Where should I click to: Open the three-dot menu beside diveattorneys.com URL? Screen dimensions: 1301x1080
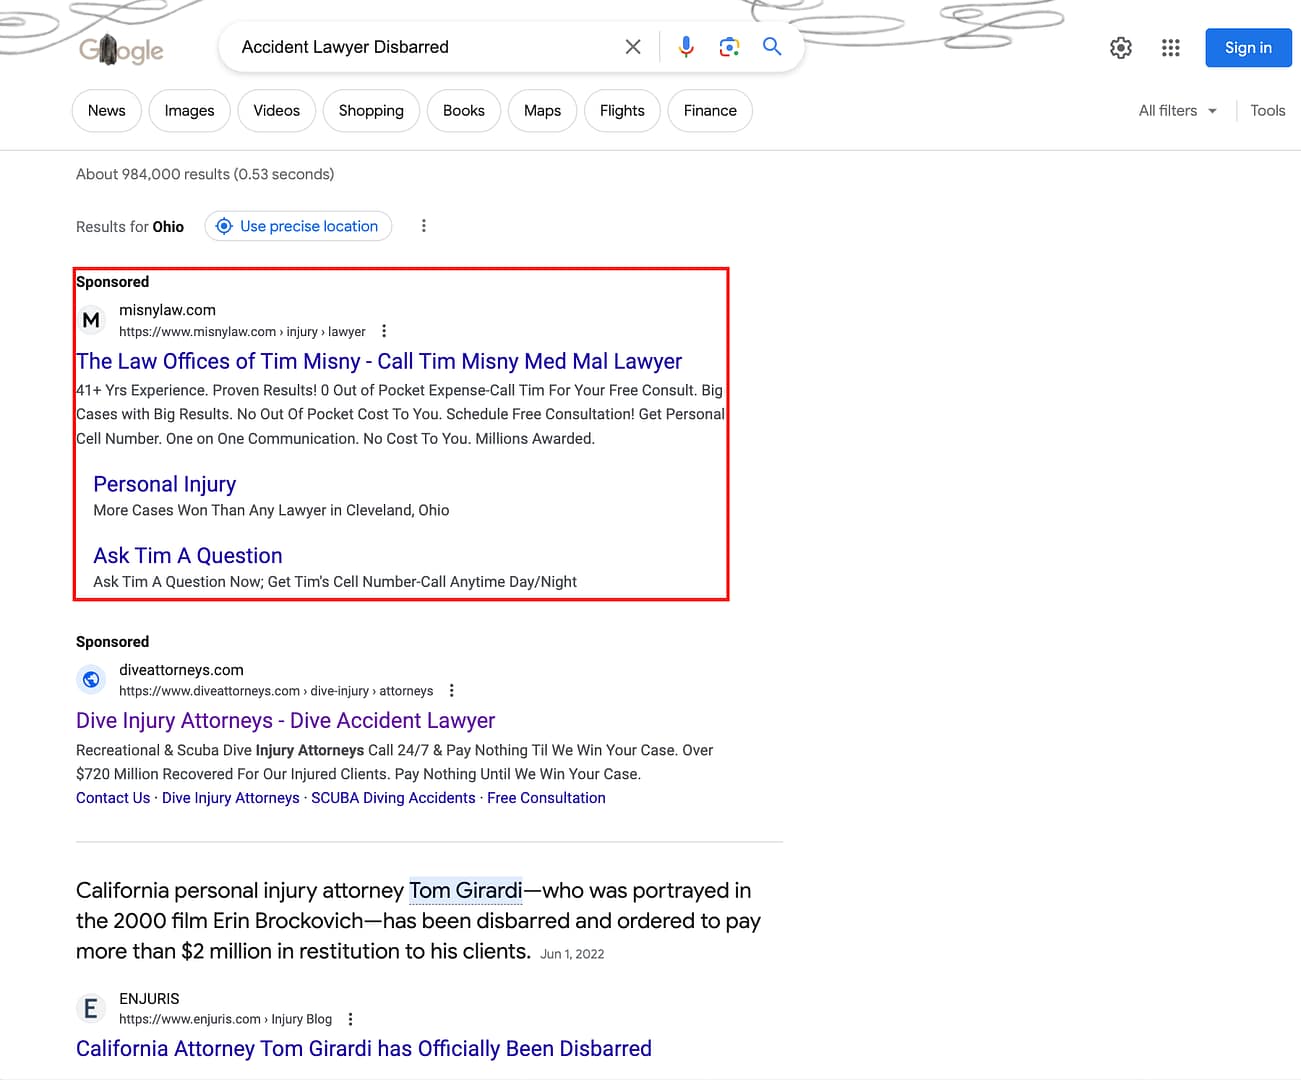tap(452, 690)
